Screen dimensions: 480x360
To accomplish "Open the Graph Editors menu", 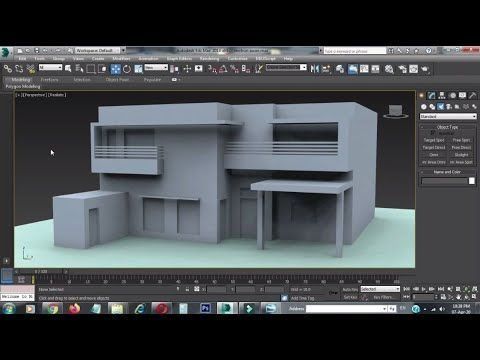I will 179,59.
